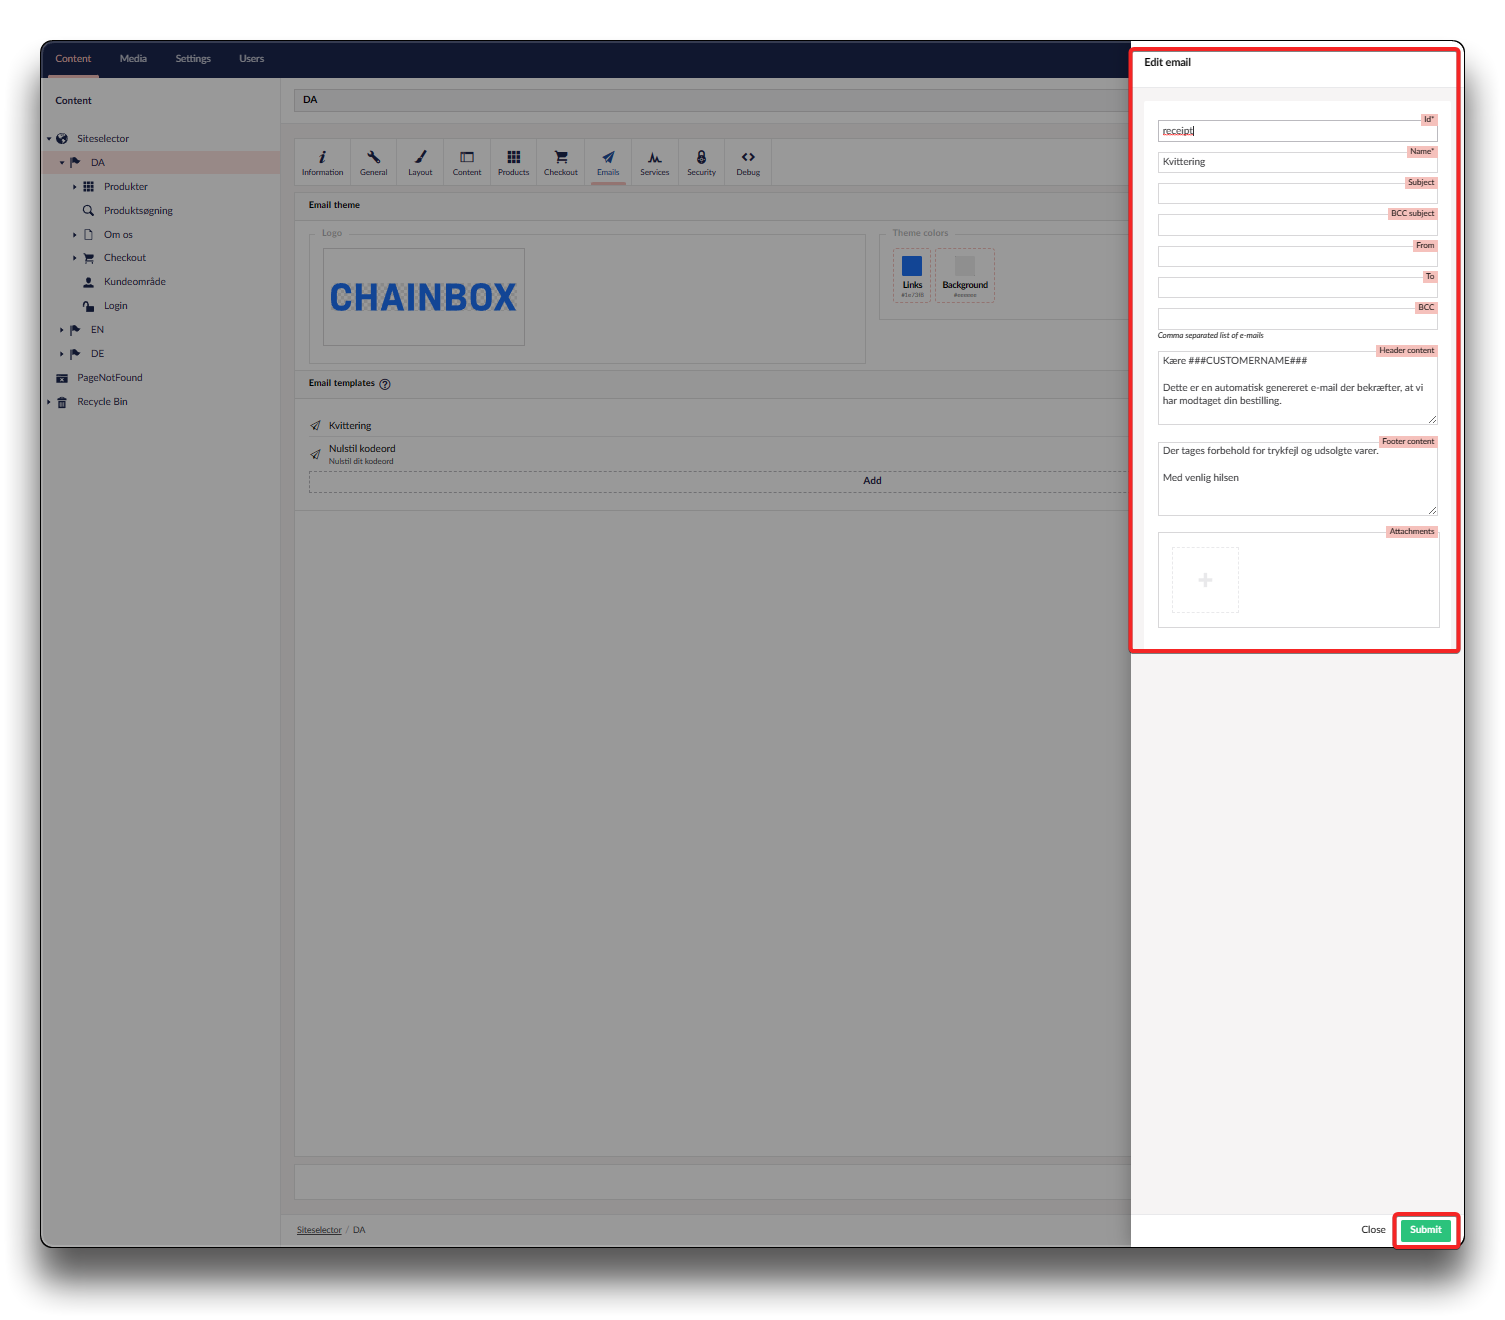Expand the Om os tree node
The image size is (1505, 1320).
coord(75,235)
